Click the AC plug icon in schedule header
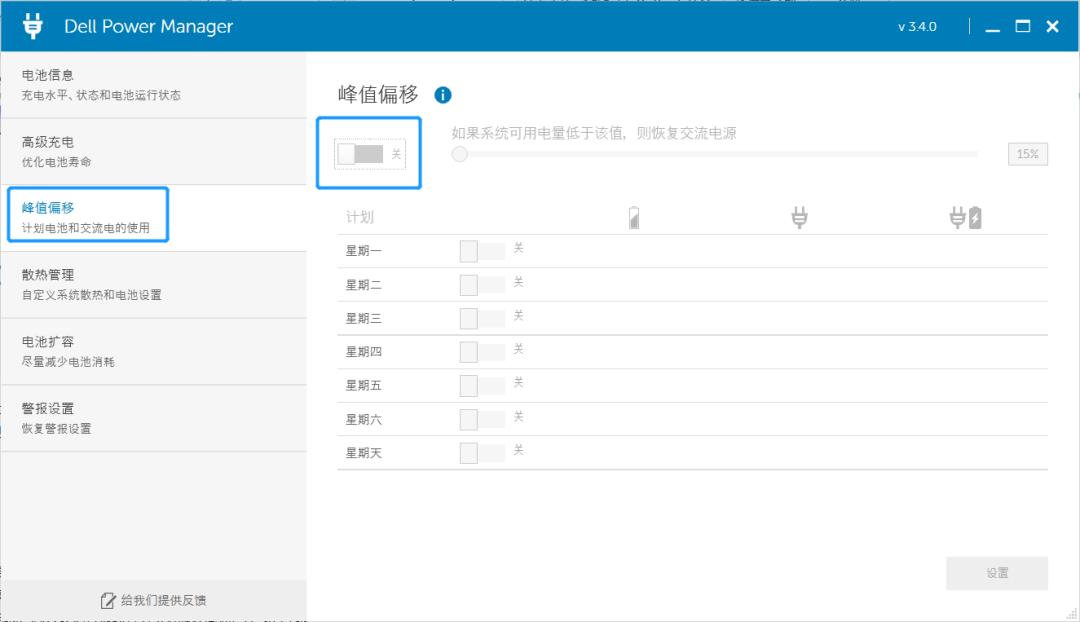1080x622 pixels. [x=799, y=217]
